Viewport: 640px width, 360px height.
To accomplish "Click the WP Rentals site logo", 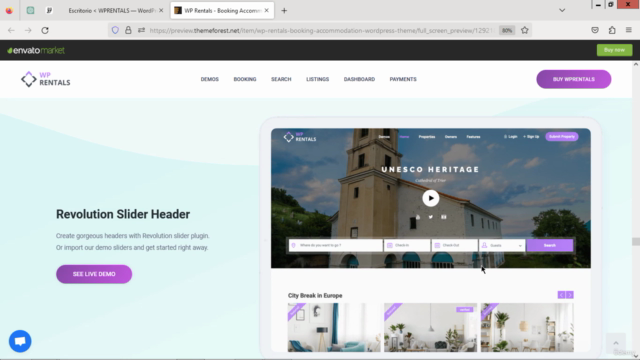I will (x=46, y=79).
